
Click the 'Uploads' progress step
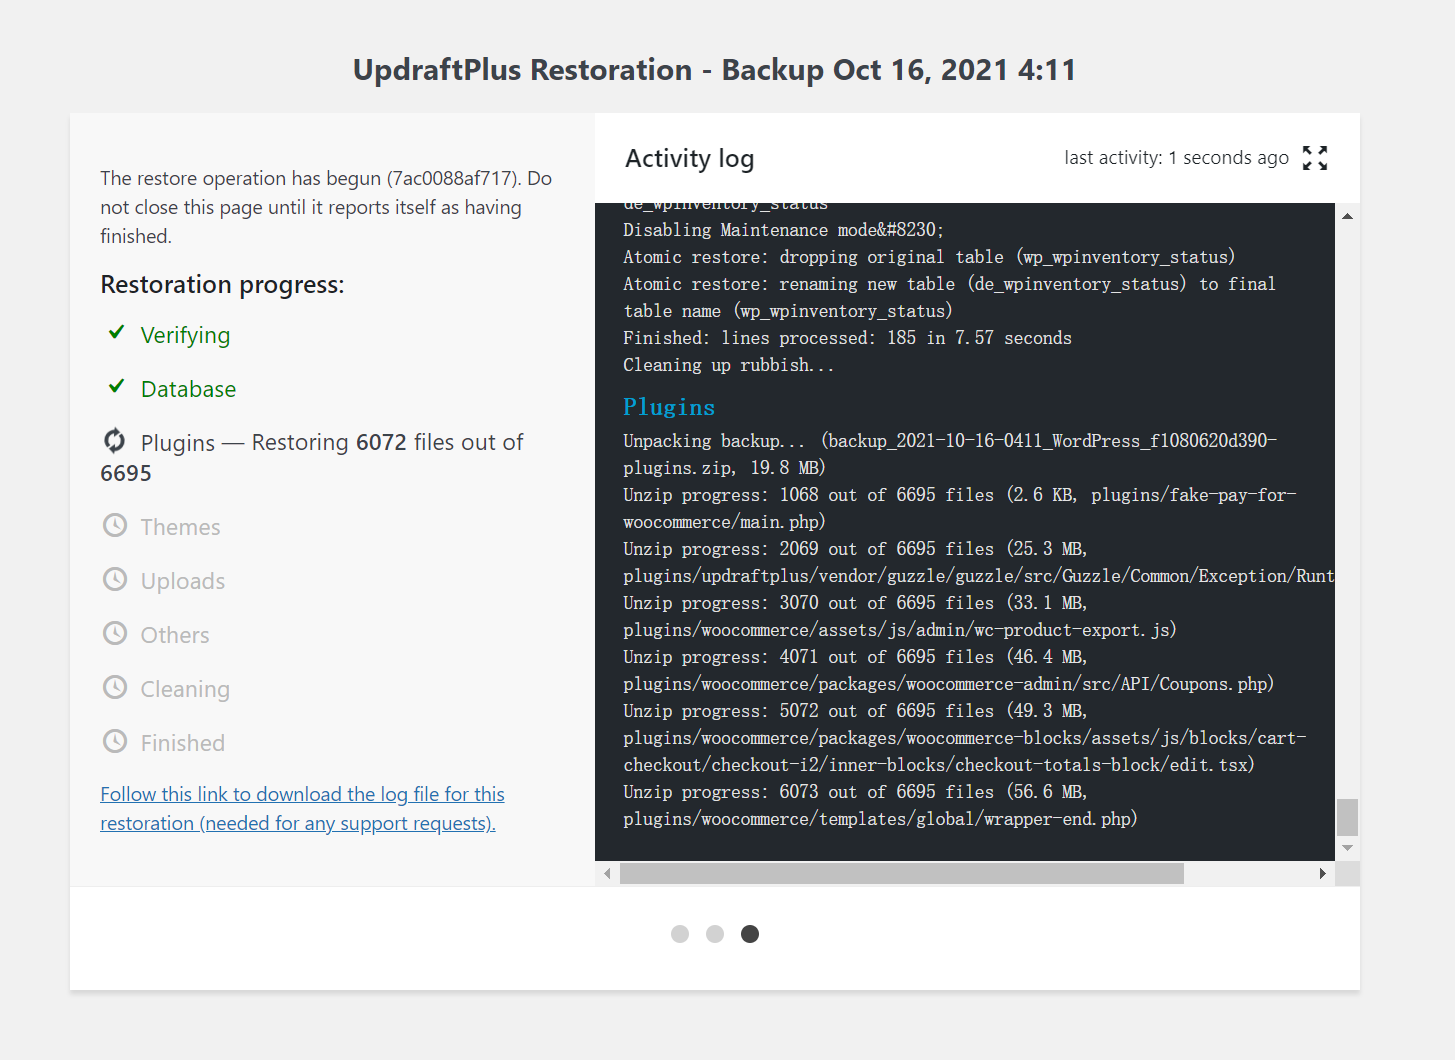(x=183, y=581)
